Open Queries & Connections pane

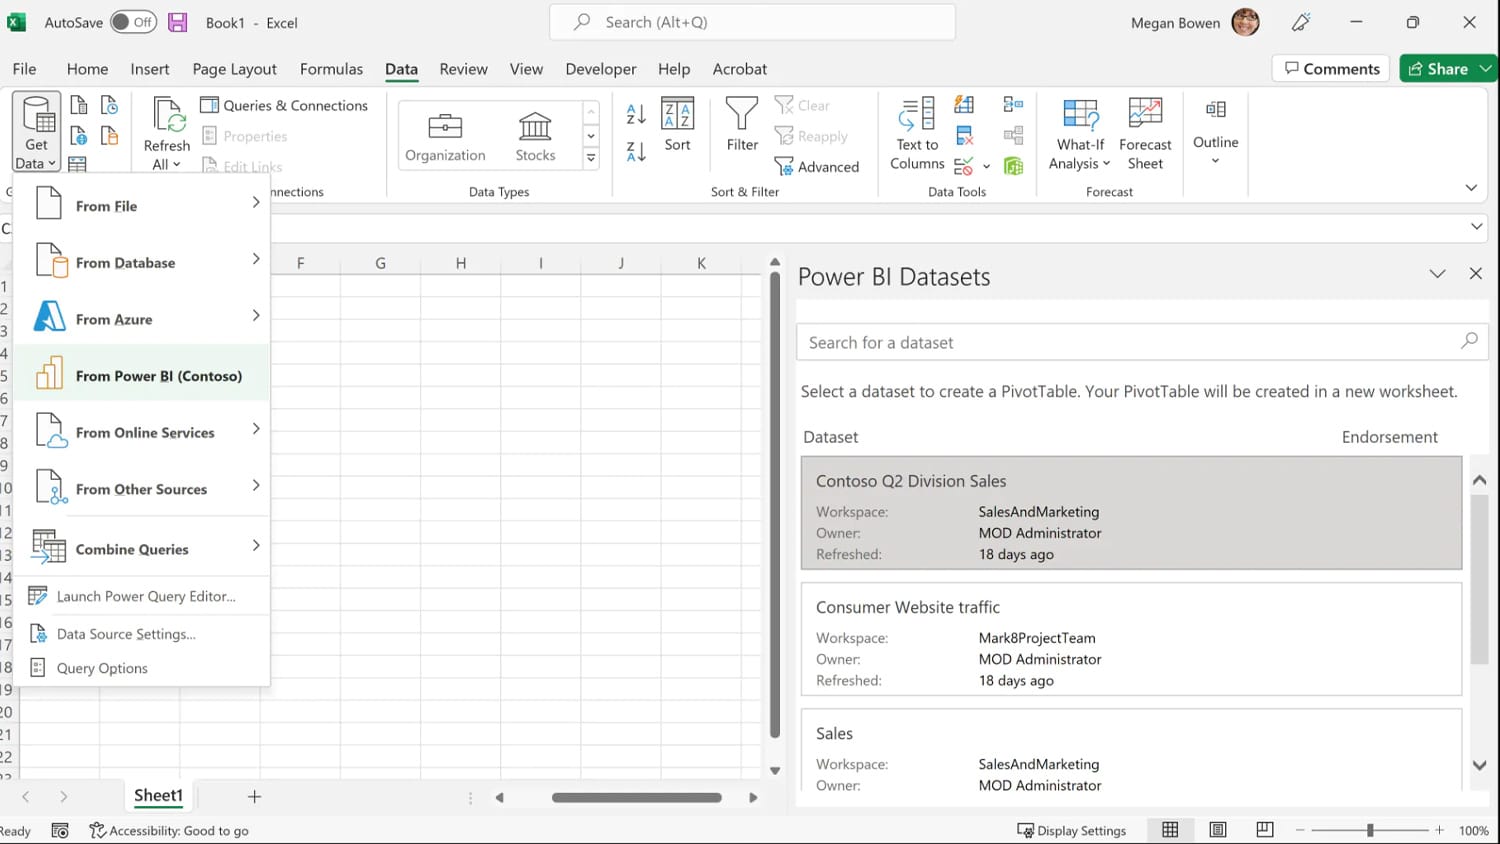click(x=284, y=105)
